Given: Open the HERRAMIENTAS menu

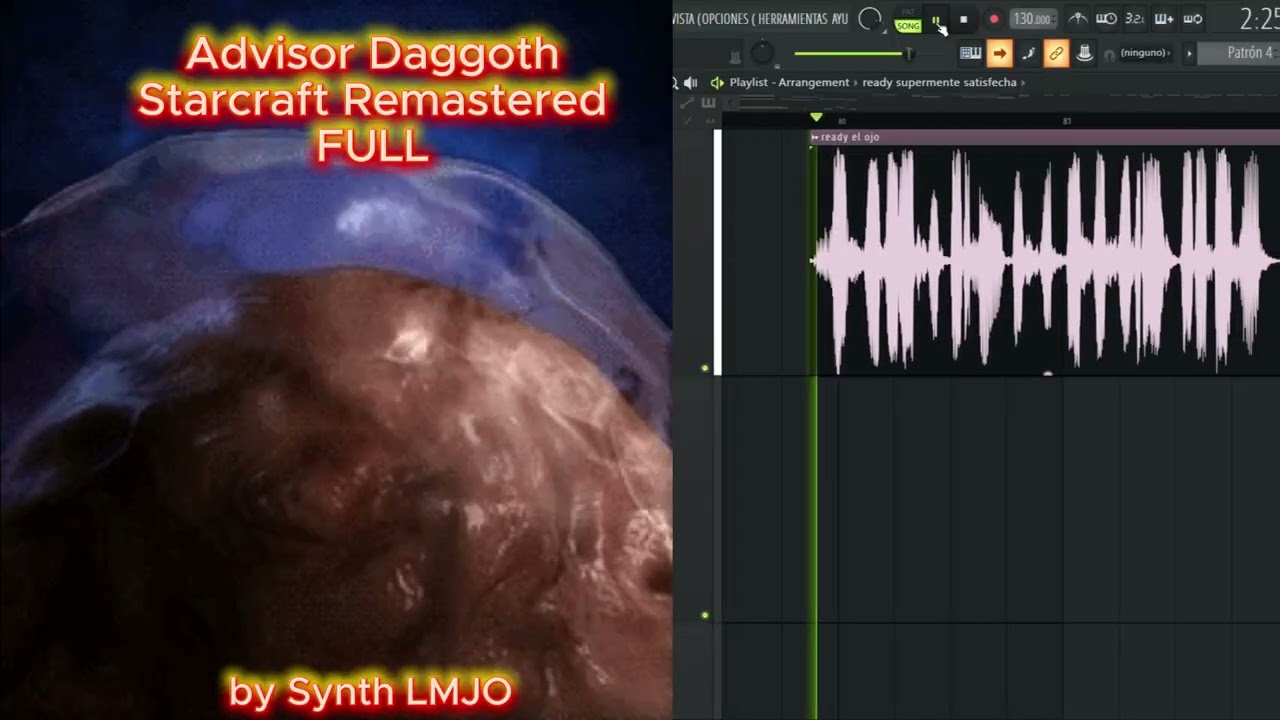Looking at the screenshot, I should click(x=793, y=19).
